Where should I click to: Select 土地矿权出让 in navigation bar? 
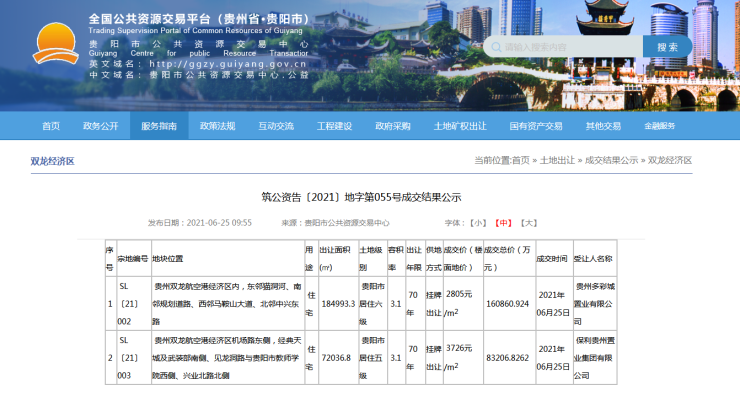click(x=460, y=126)
